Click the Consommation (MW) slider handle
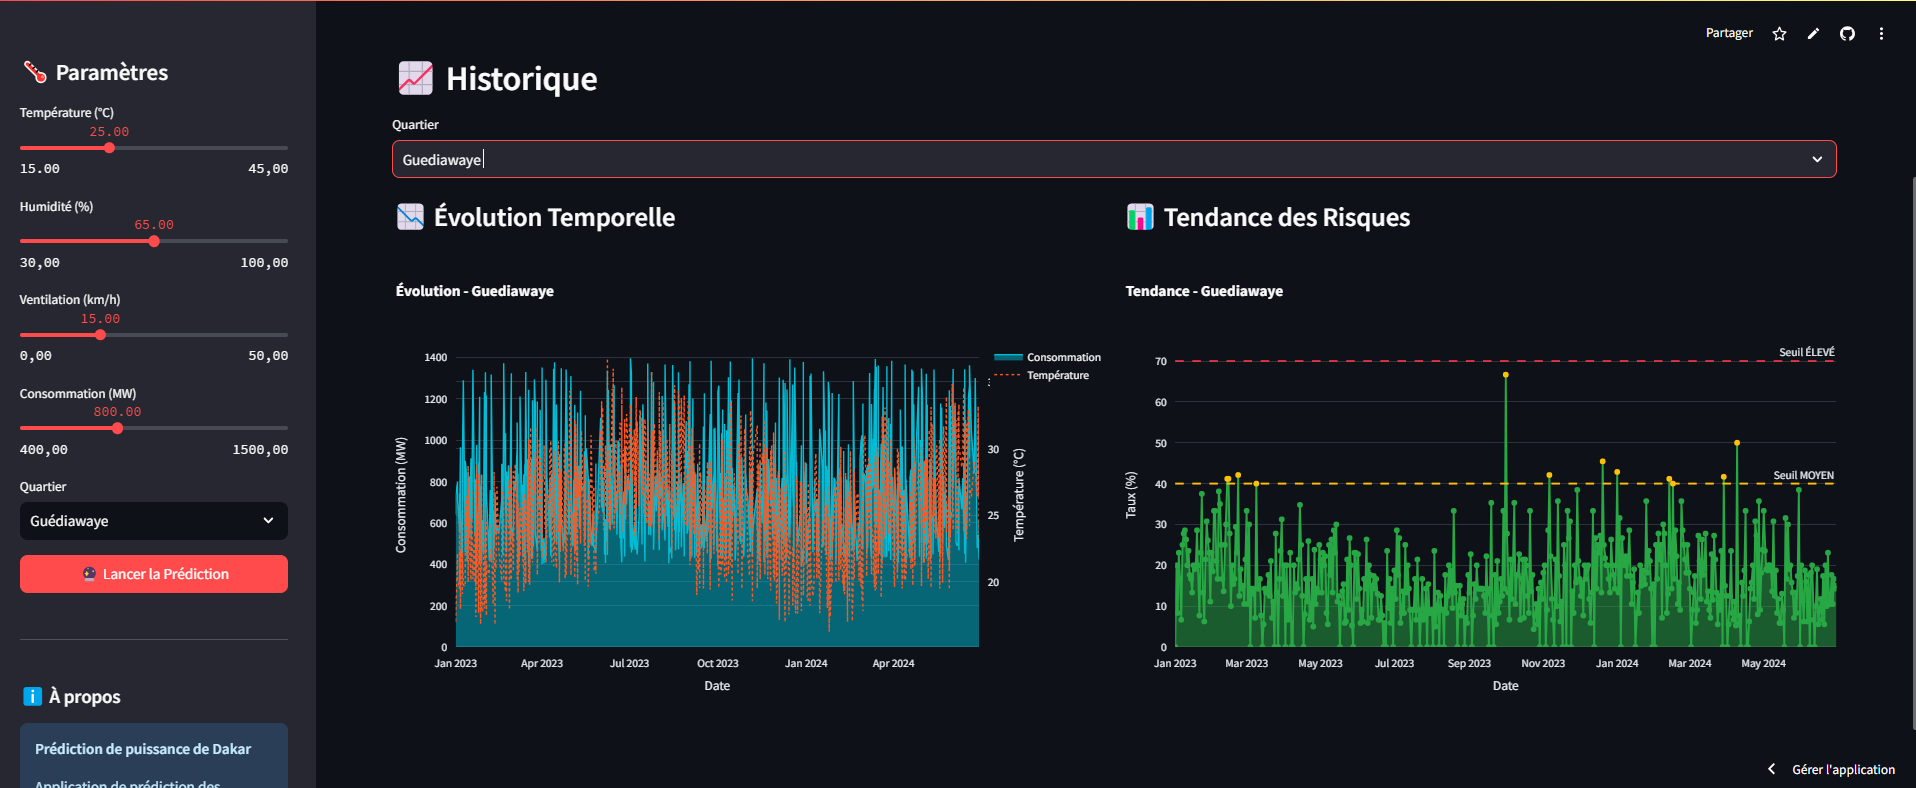Image resolution: width=1916 pixels, height=788 pixels. click(117, 428)
